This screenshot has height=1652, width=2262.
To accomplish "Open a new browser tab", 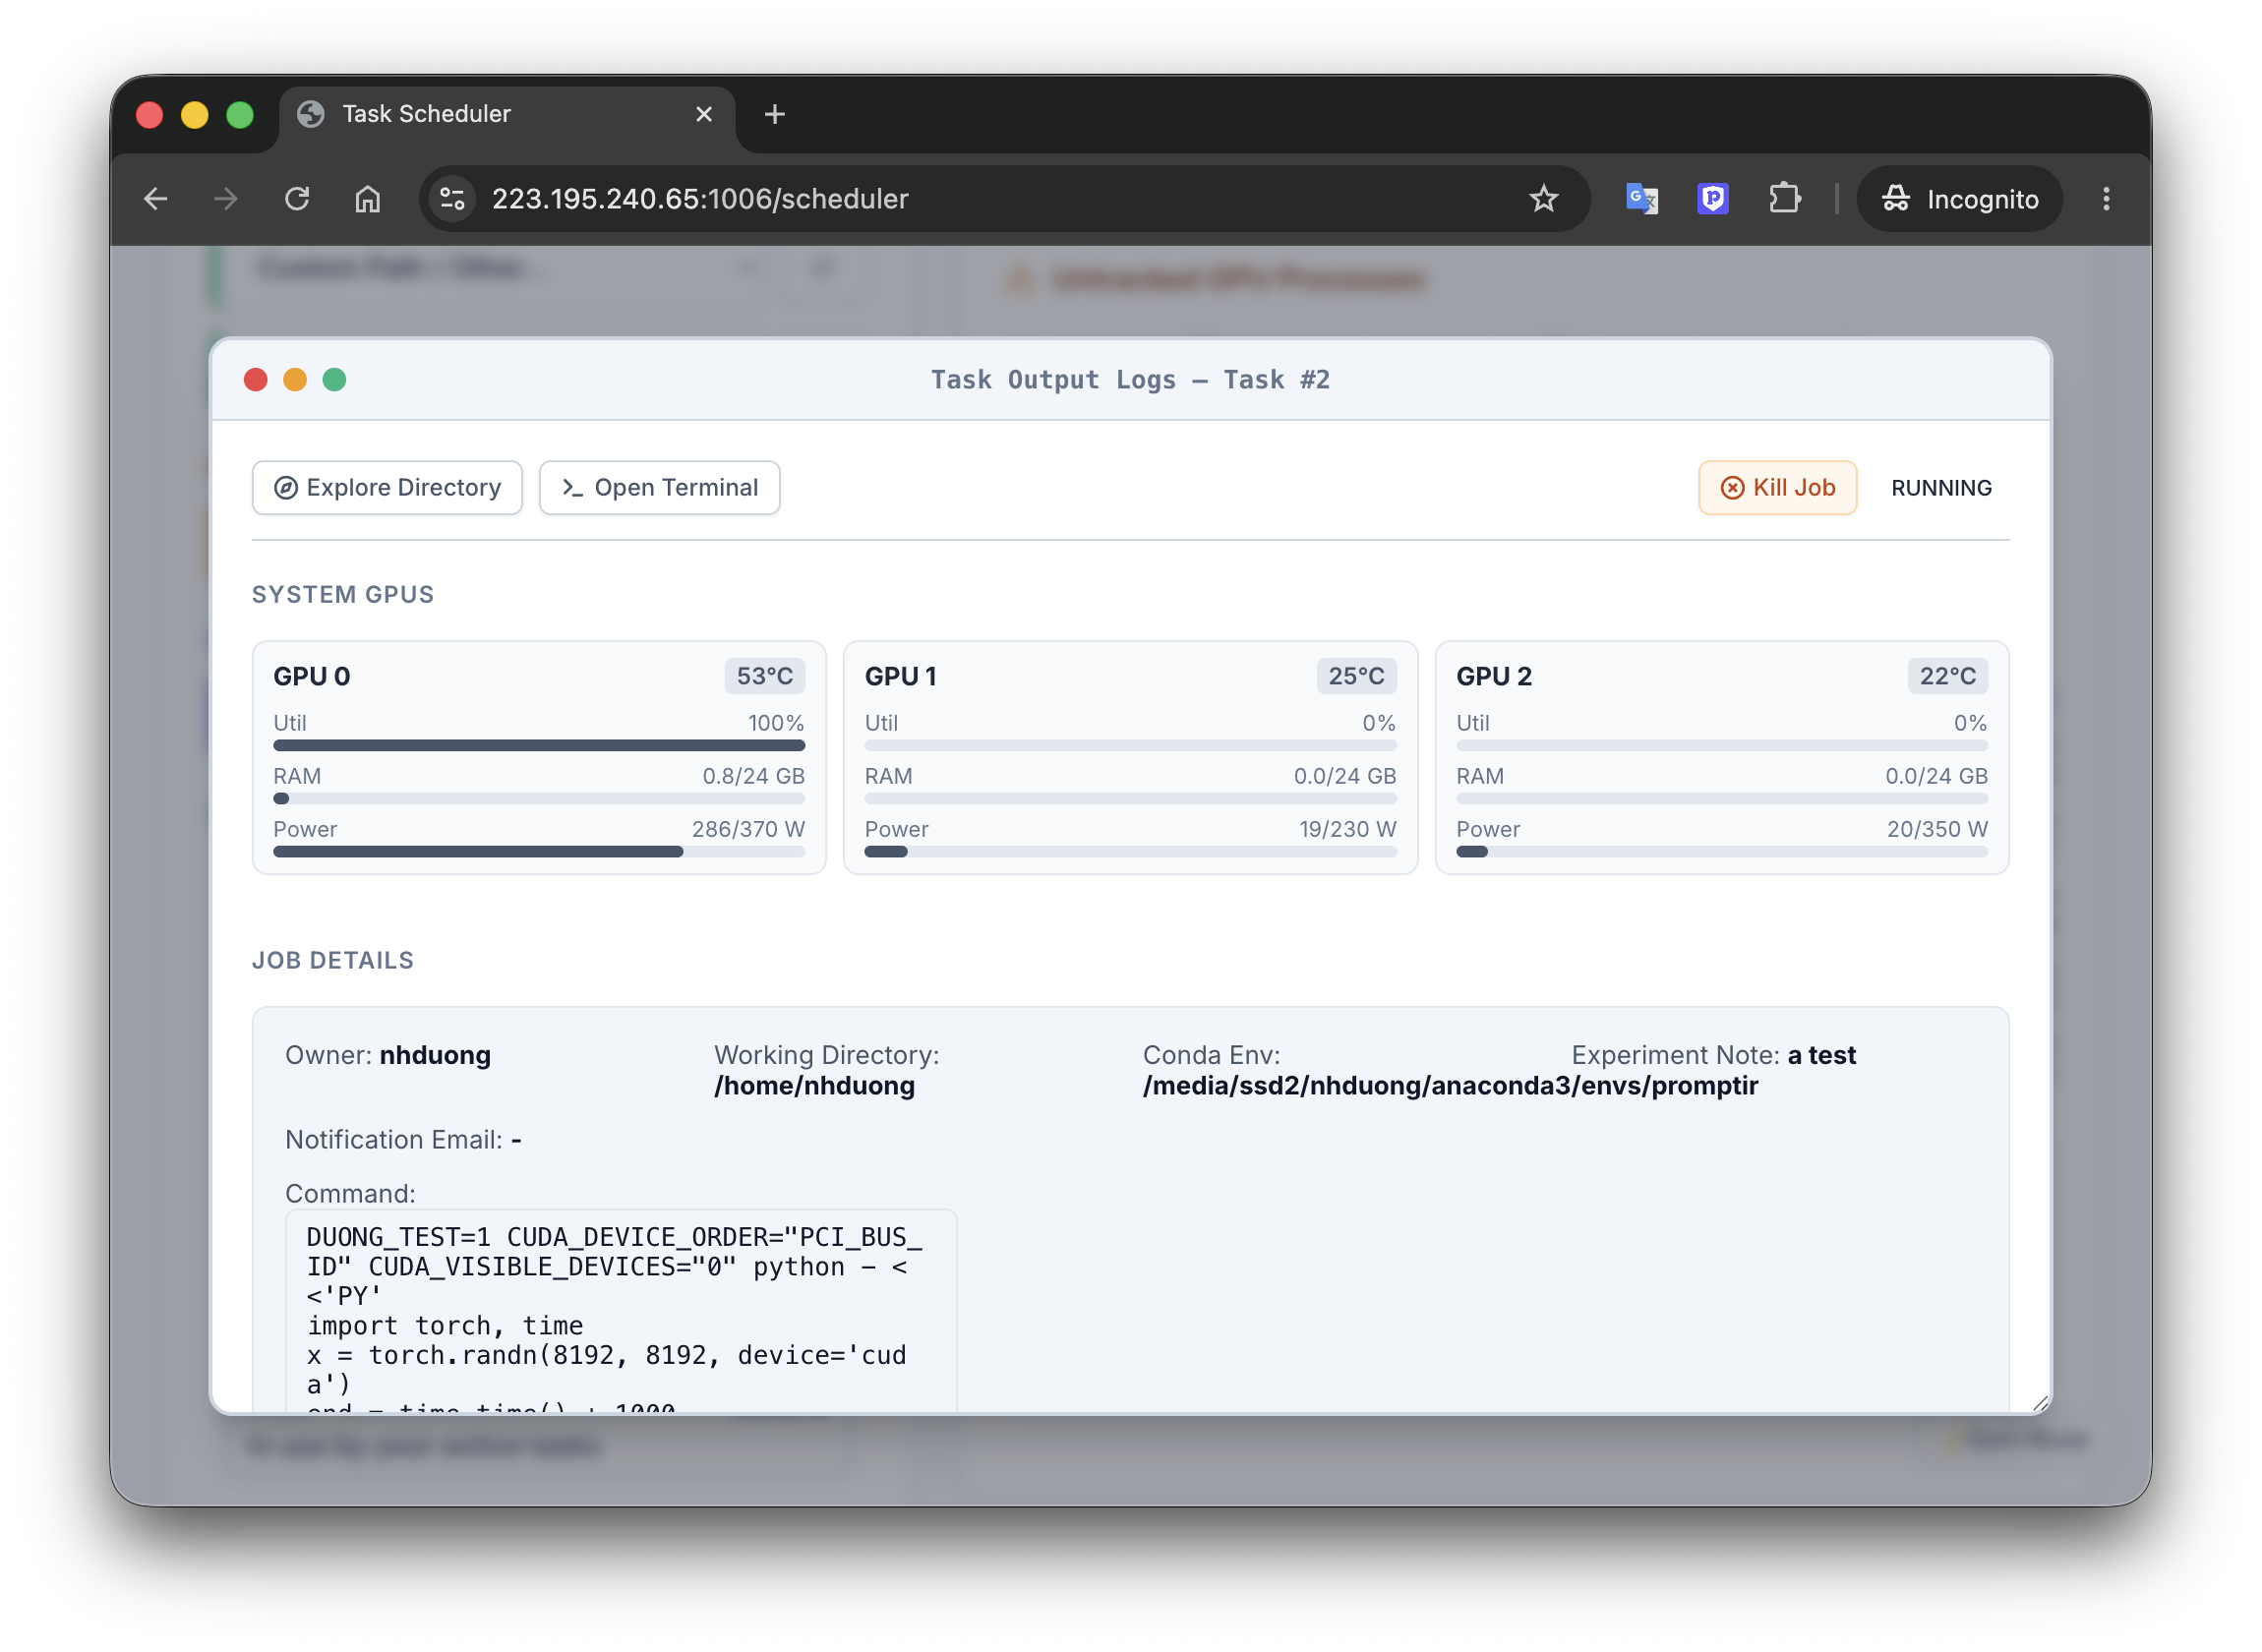I will 774,114.
